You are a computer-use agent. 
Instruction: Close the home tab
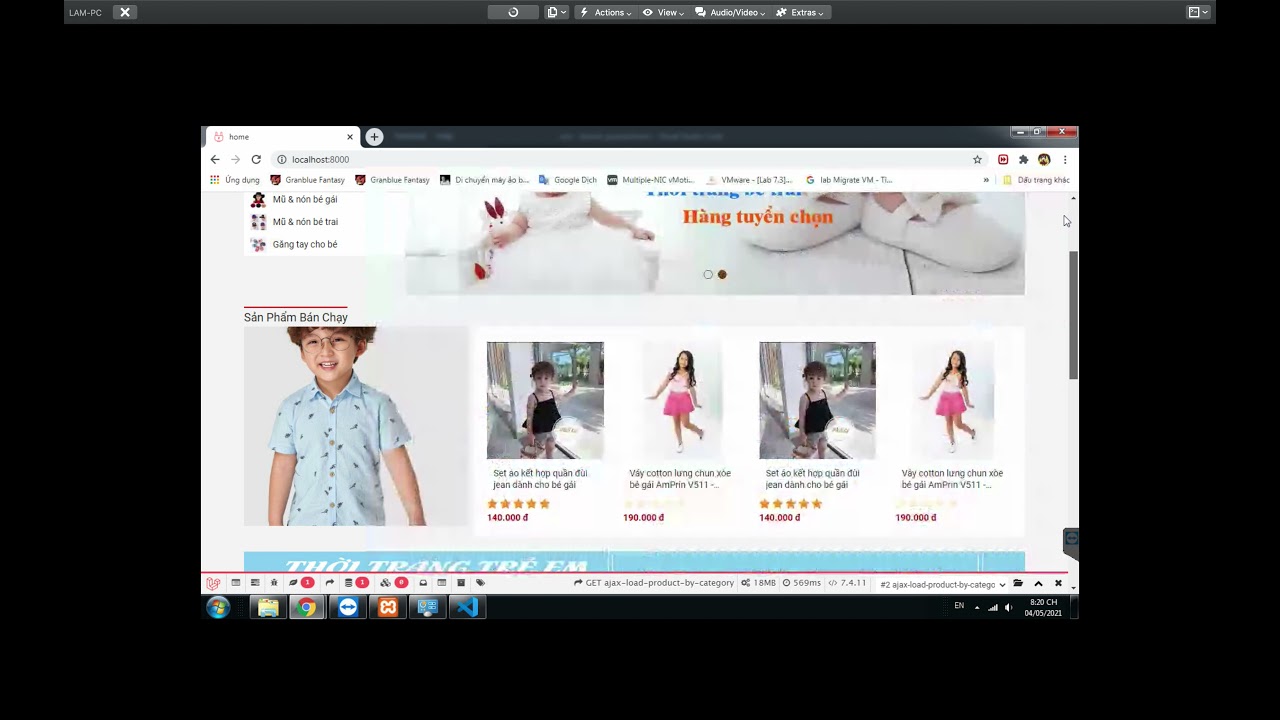[350, 137]
